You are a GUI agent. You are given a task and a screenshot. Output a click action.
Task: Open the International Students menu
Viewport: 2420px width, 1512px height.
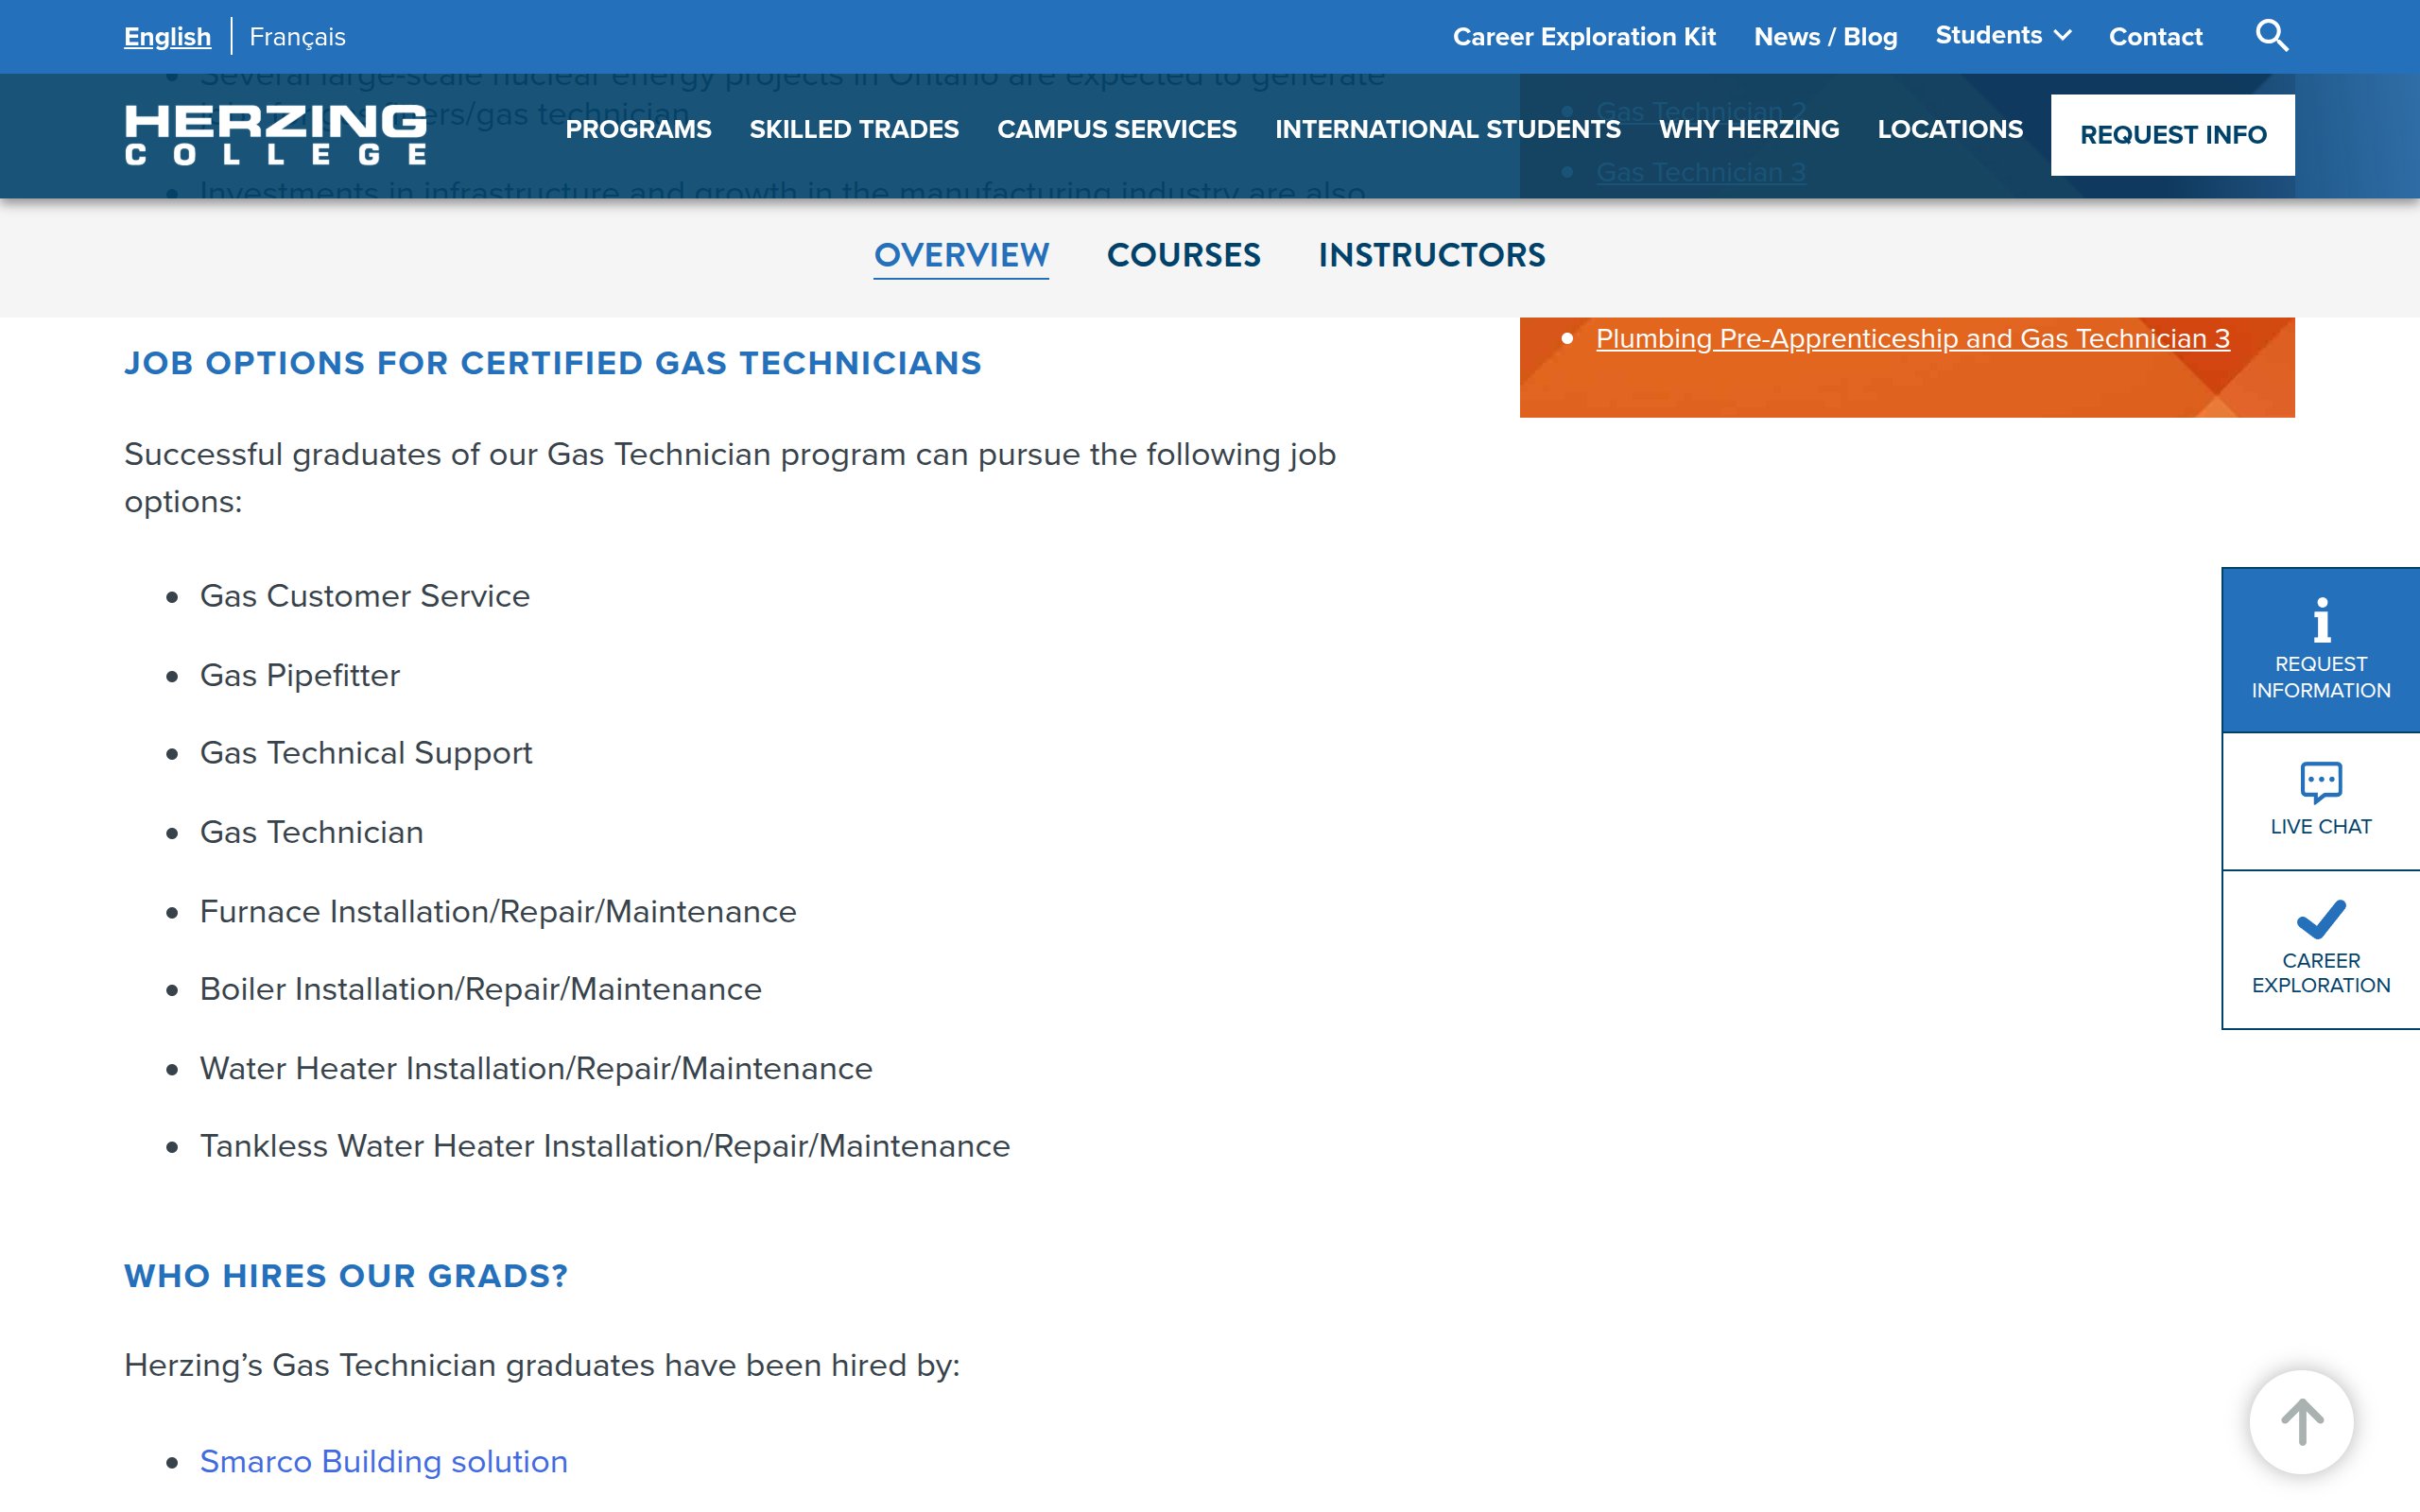pyautogui.click(x=1448, y=129)
